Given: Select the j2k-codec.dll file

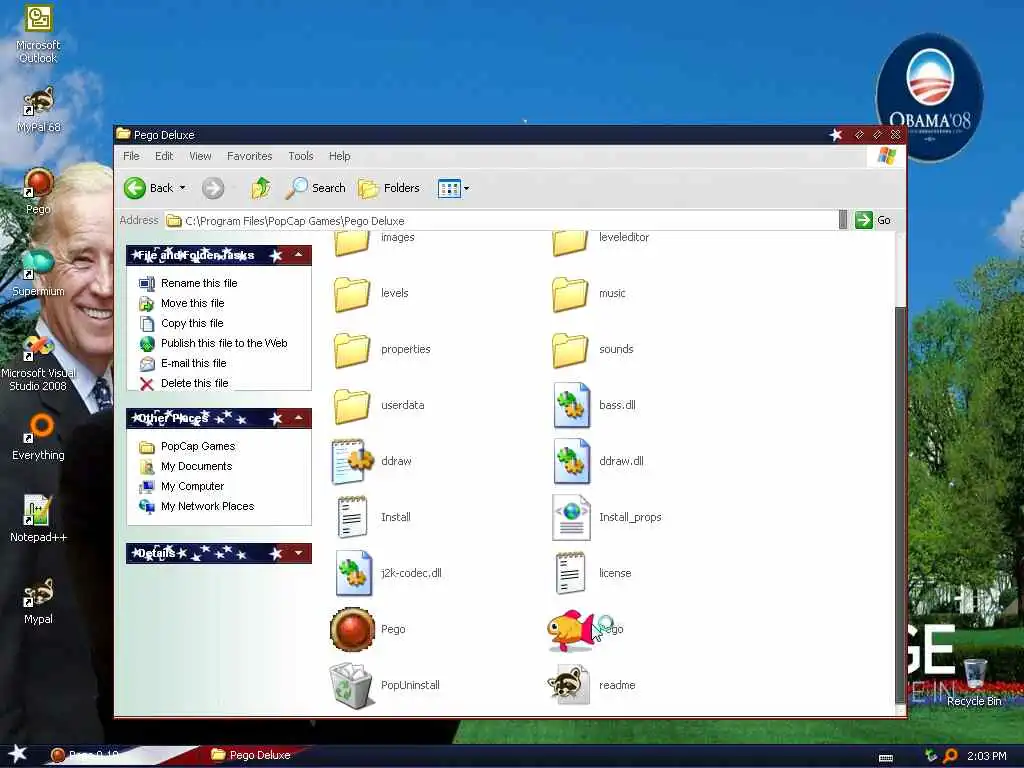Looking at the screenshot, I should (388, 573).
